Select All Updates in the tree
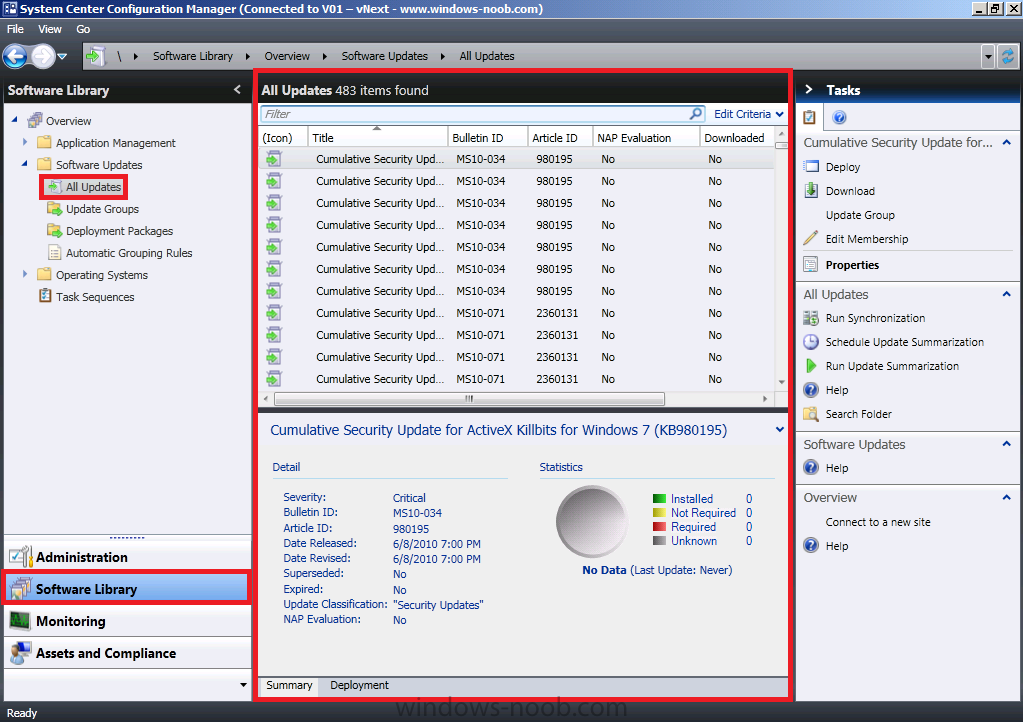Screen dimensions: 1023x722 [93, 187]
